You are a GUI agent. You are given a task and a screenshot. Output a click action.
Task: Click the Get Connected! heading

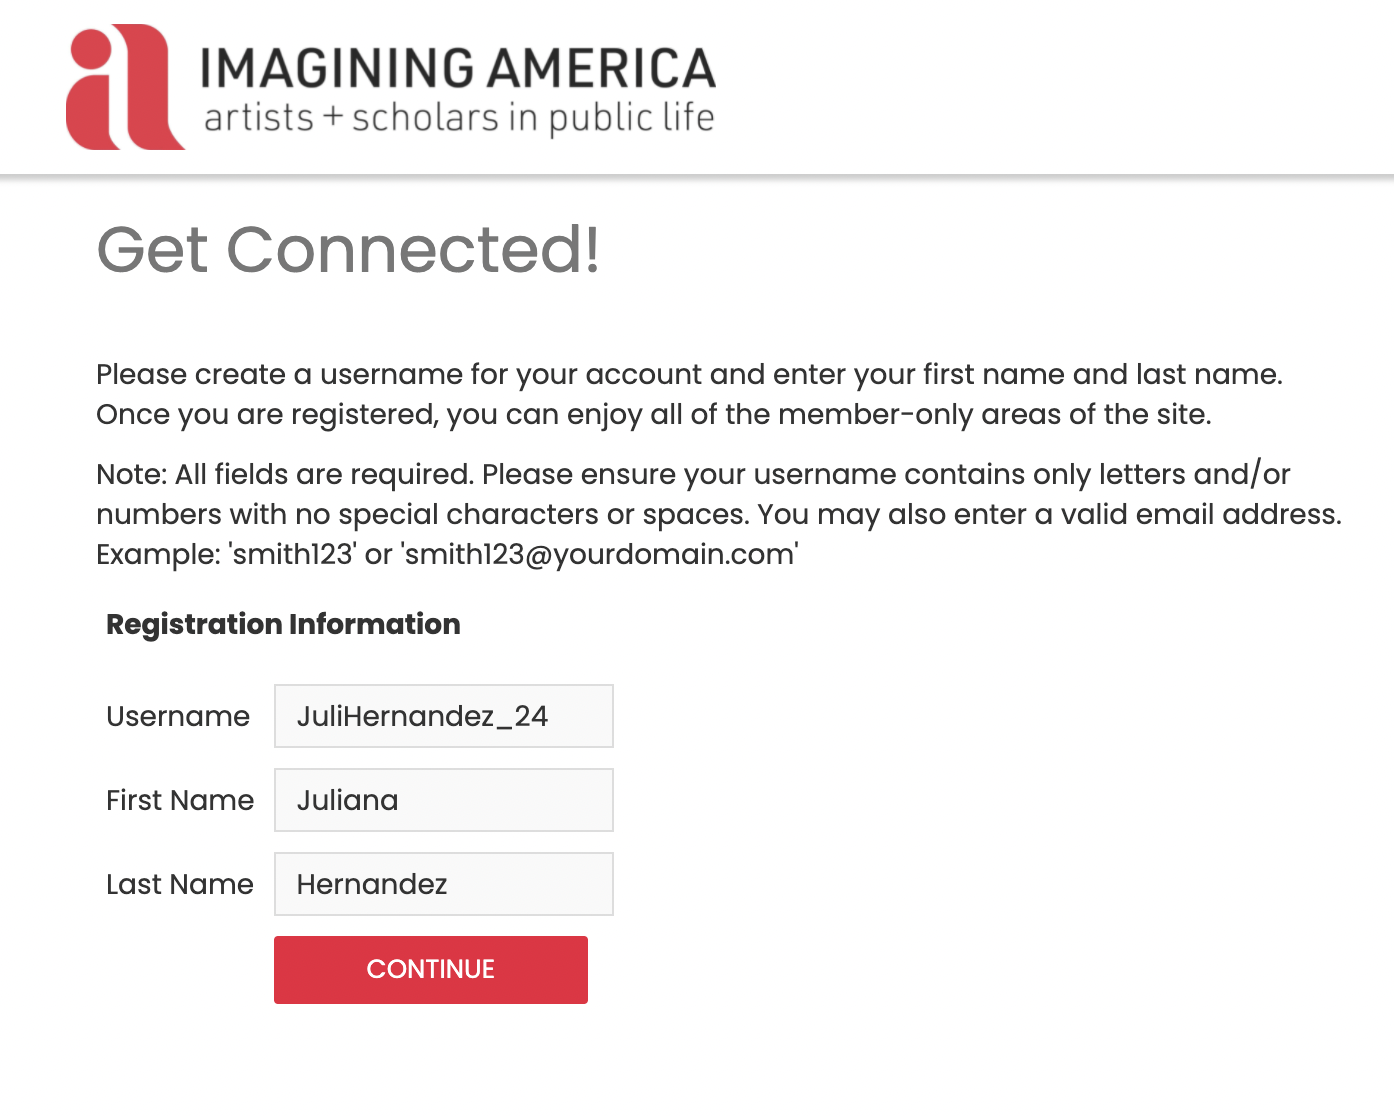(x=348, y=249)
